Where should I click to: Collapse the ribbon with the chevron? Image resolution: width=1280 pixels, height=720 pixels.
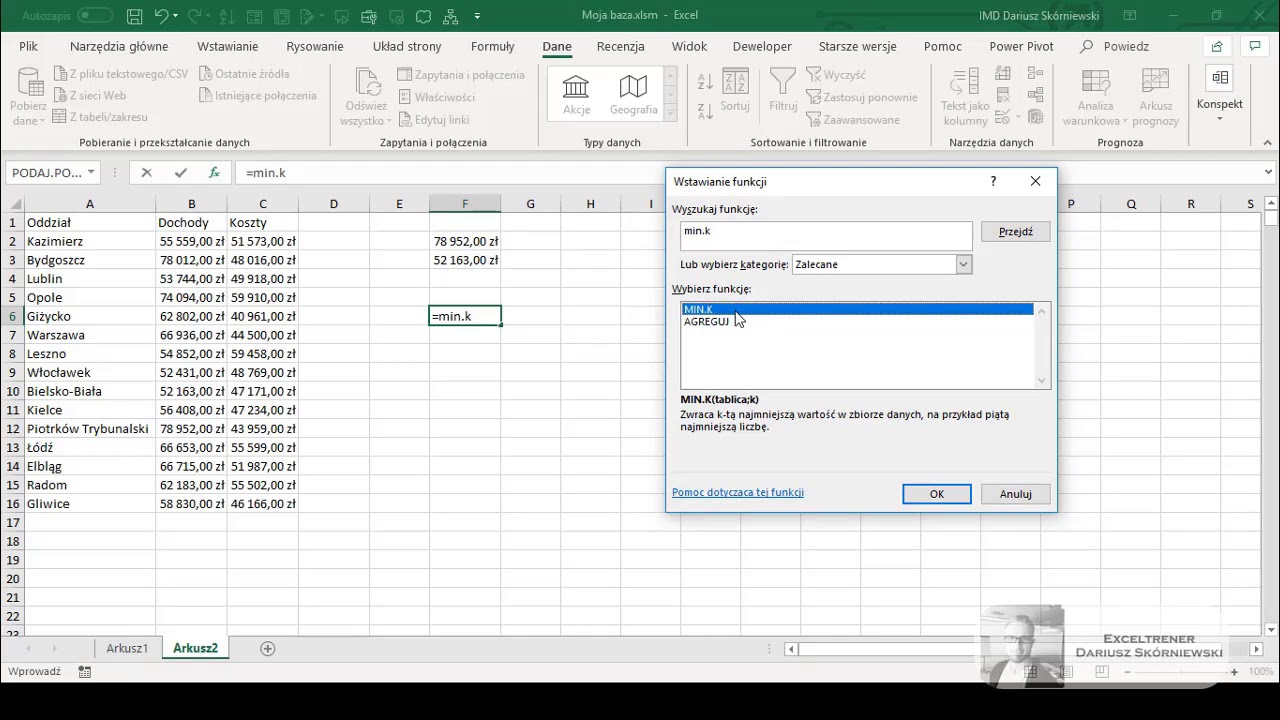click(x=1266, y=143)
